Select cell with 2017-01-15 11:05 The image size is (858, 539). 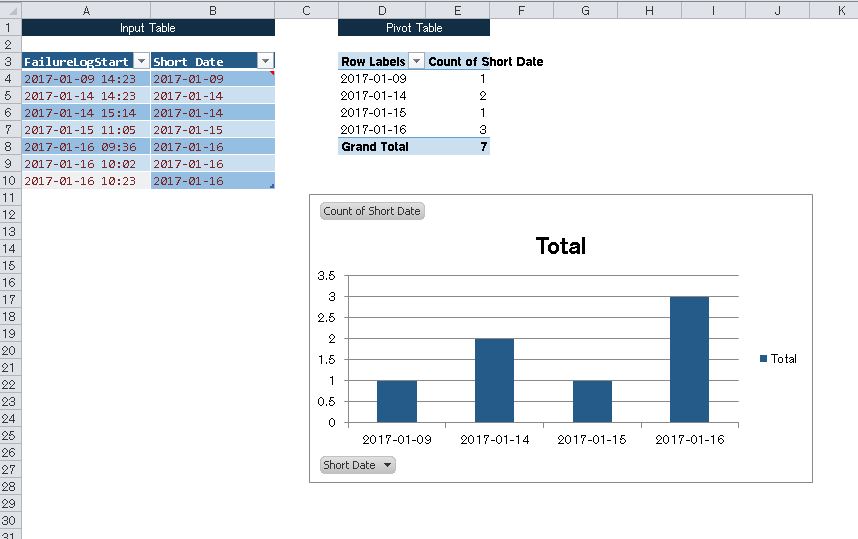point(86,130)
